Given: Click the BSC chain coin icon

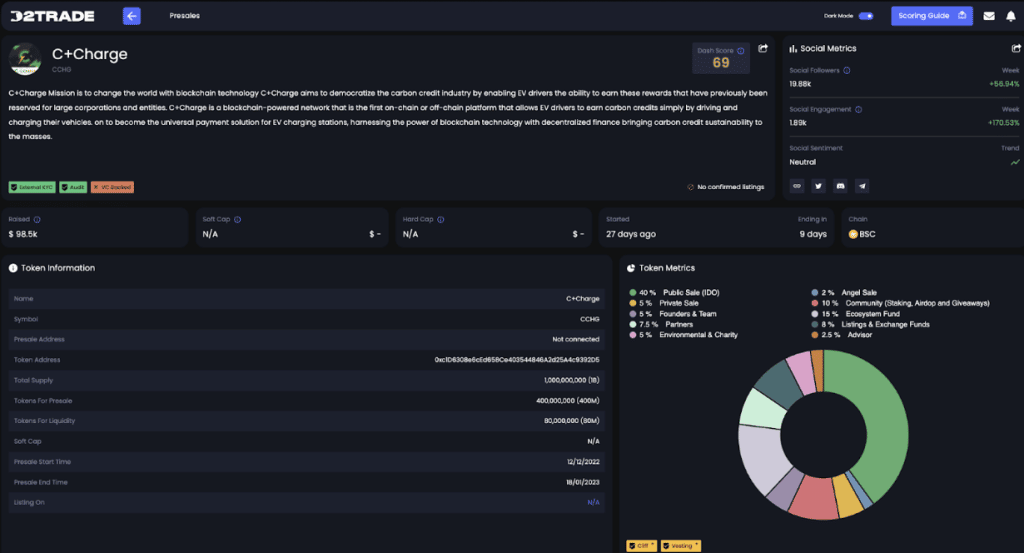Looking at the screenshot, I should 853,234.
